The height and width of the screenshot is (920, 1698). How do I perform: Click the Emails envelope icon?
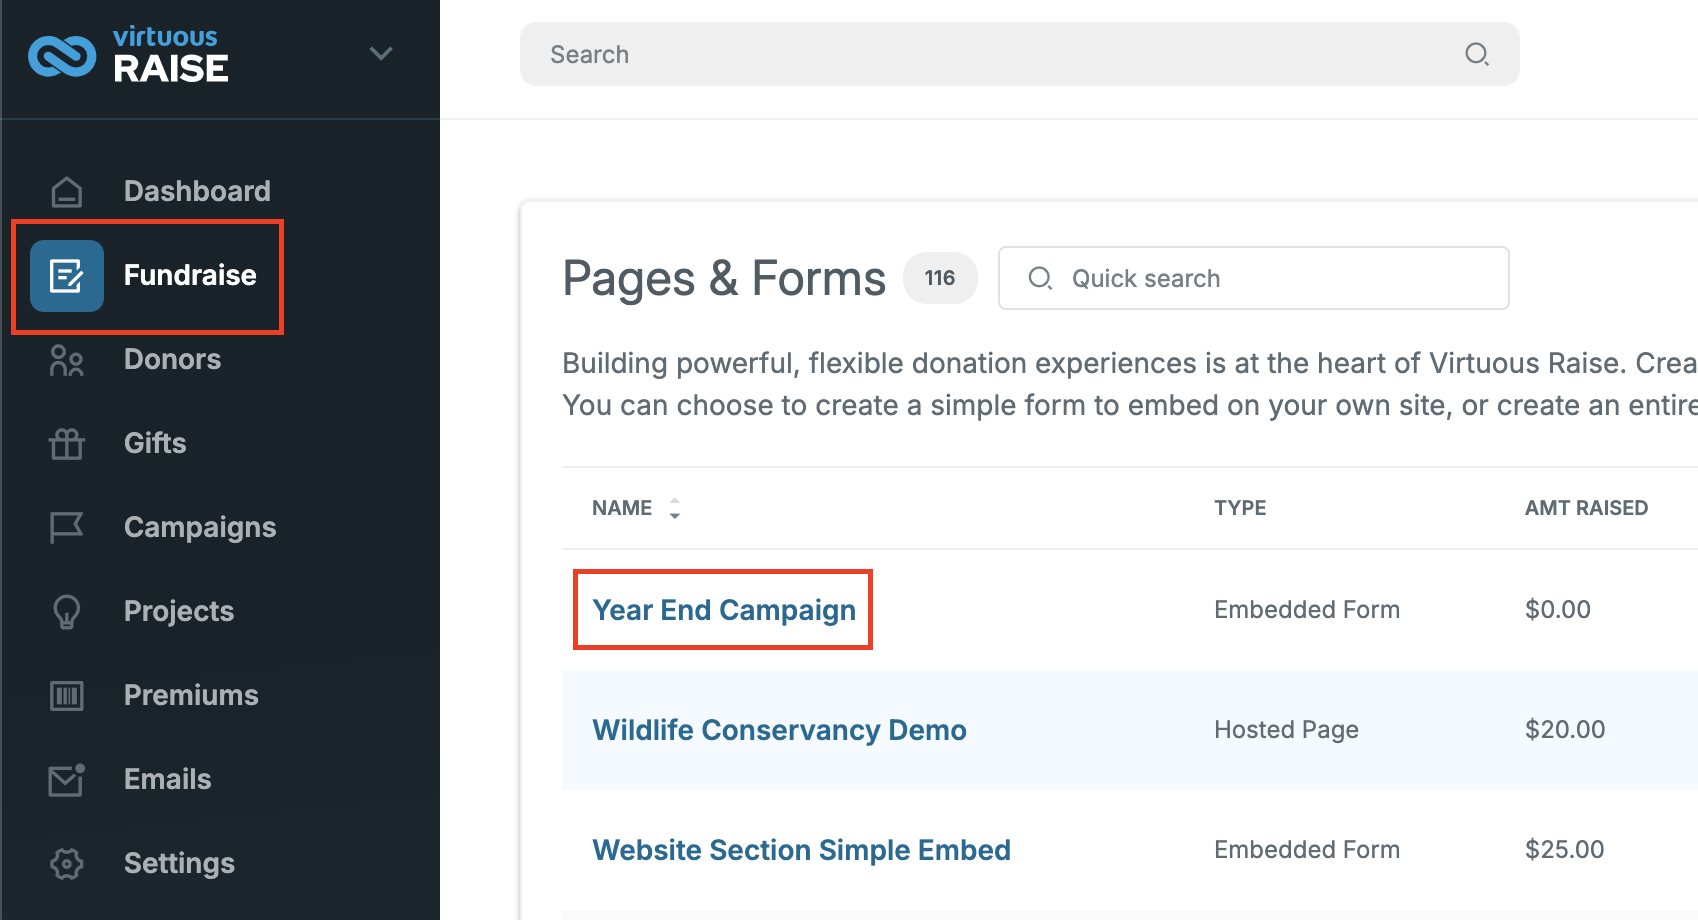[x=67, y=779]
